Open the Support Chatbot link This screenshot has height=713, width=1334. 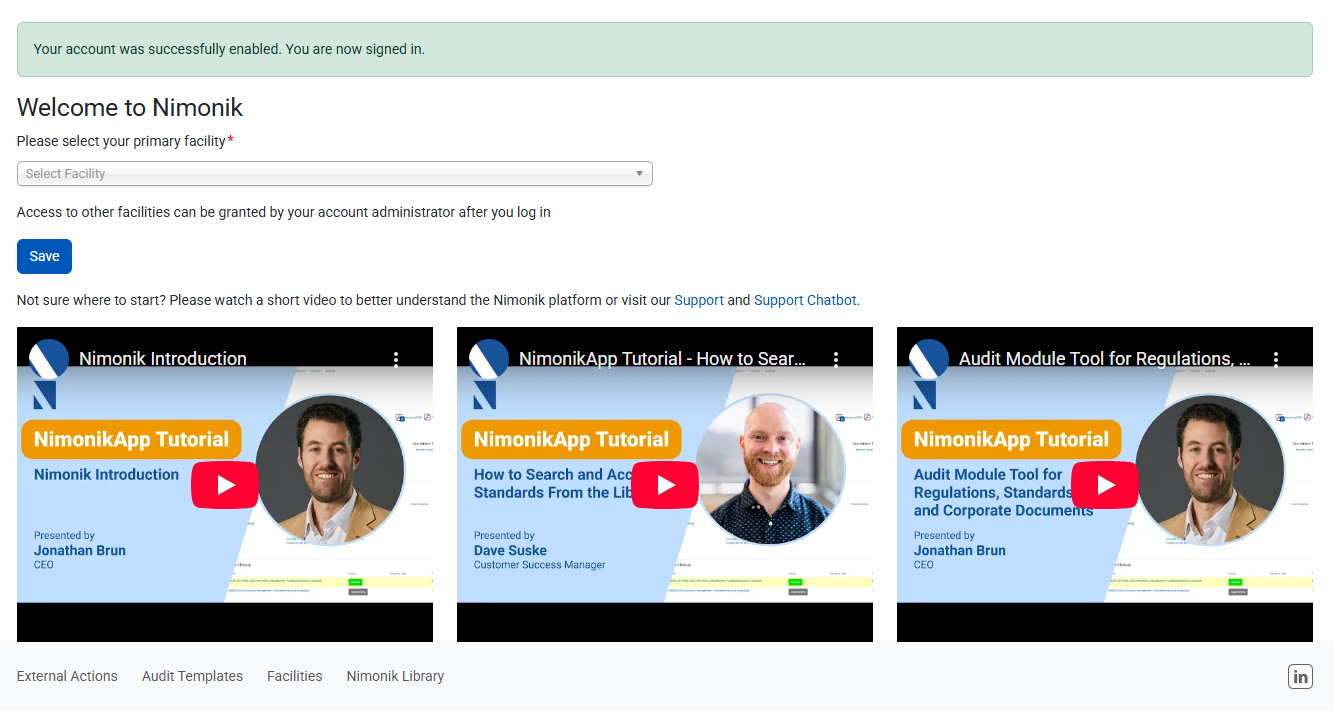[x=805, y=300]
